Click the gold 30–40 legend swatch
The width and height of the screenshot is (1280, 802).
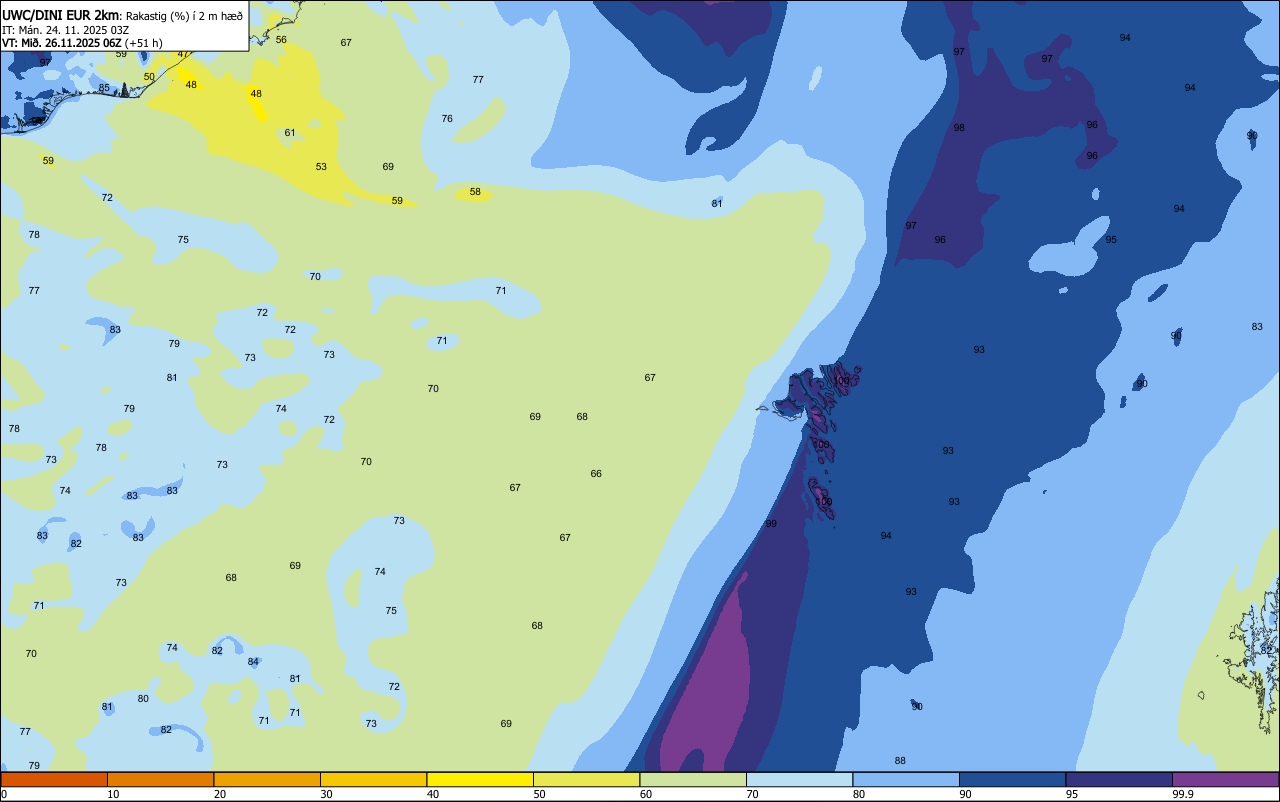373,779
